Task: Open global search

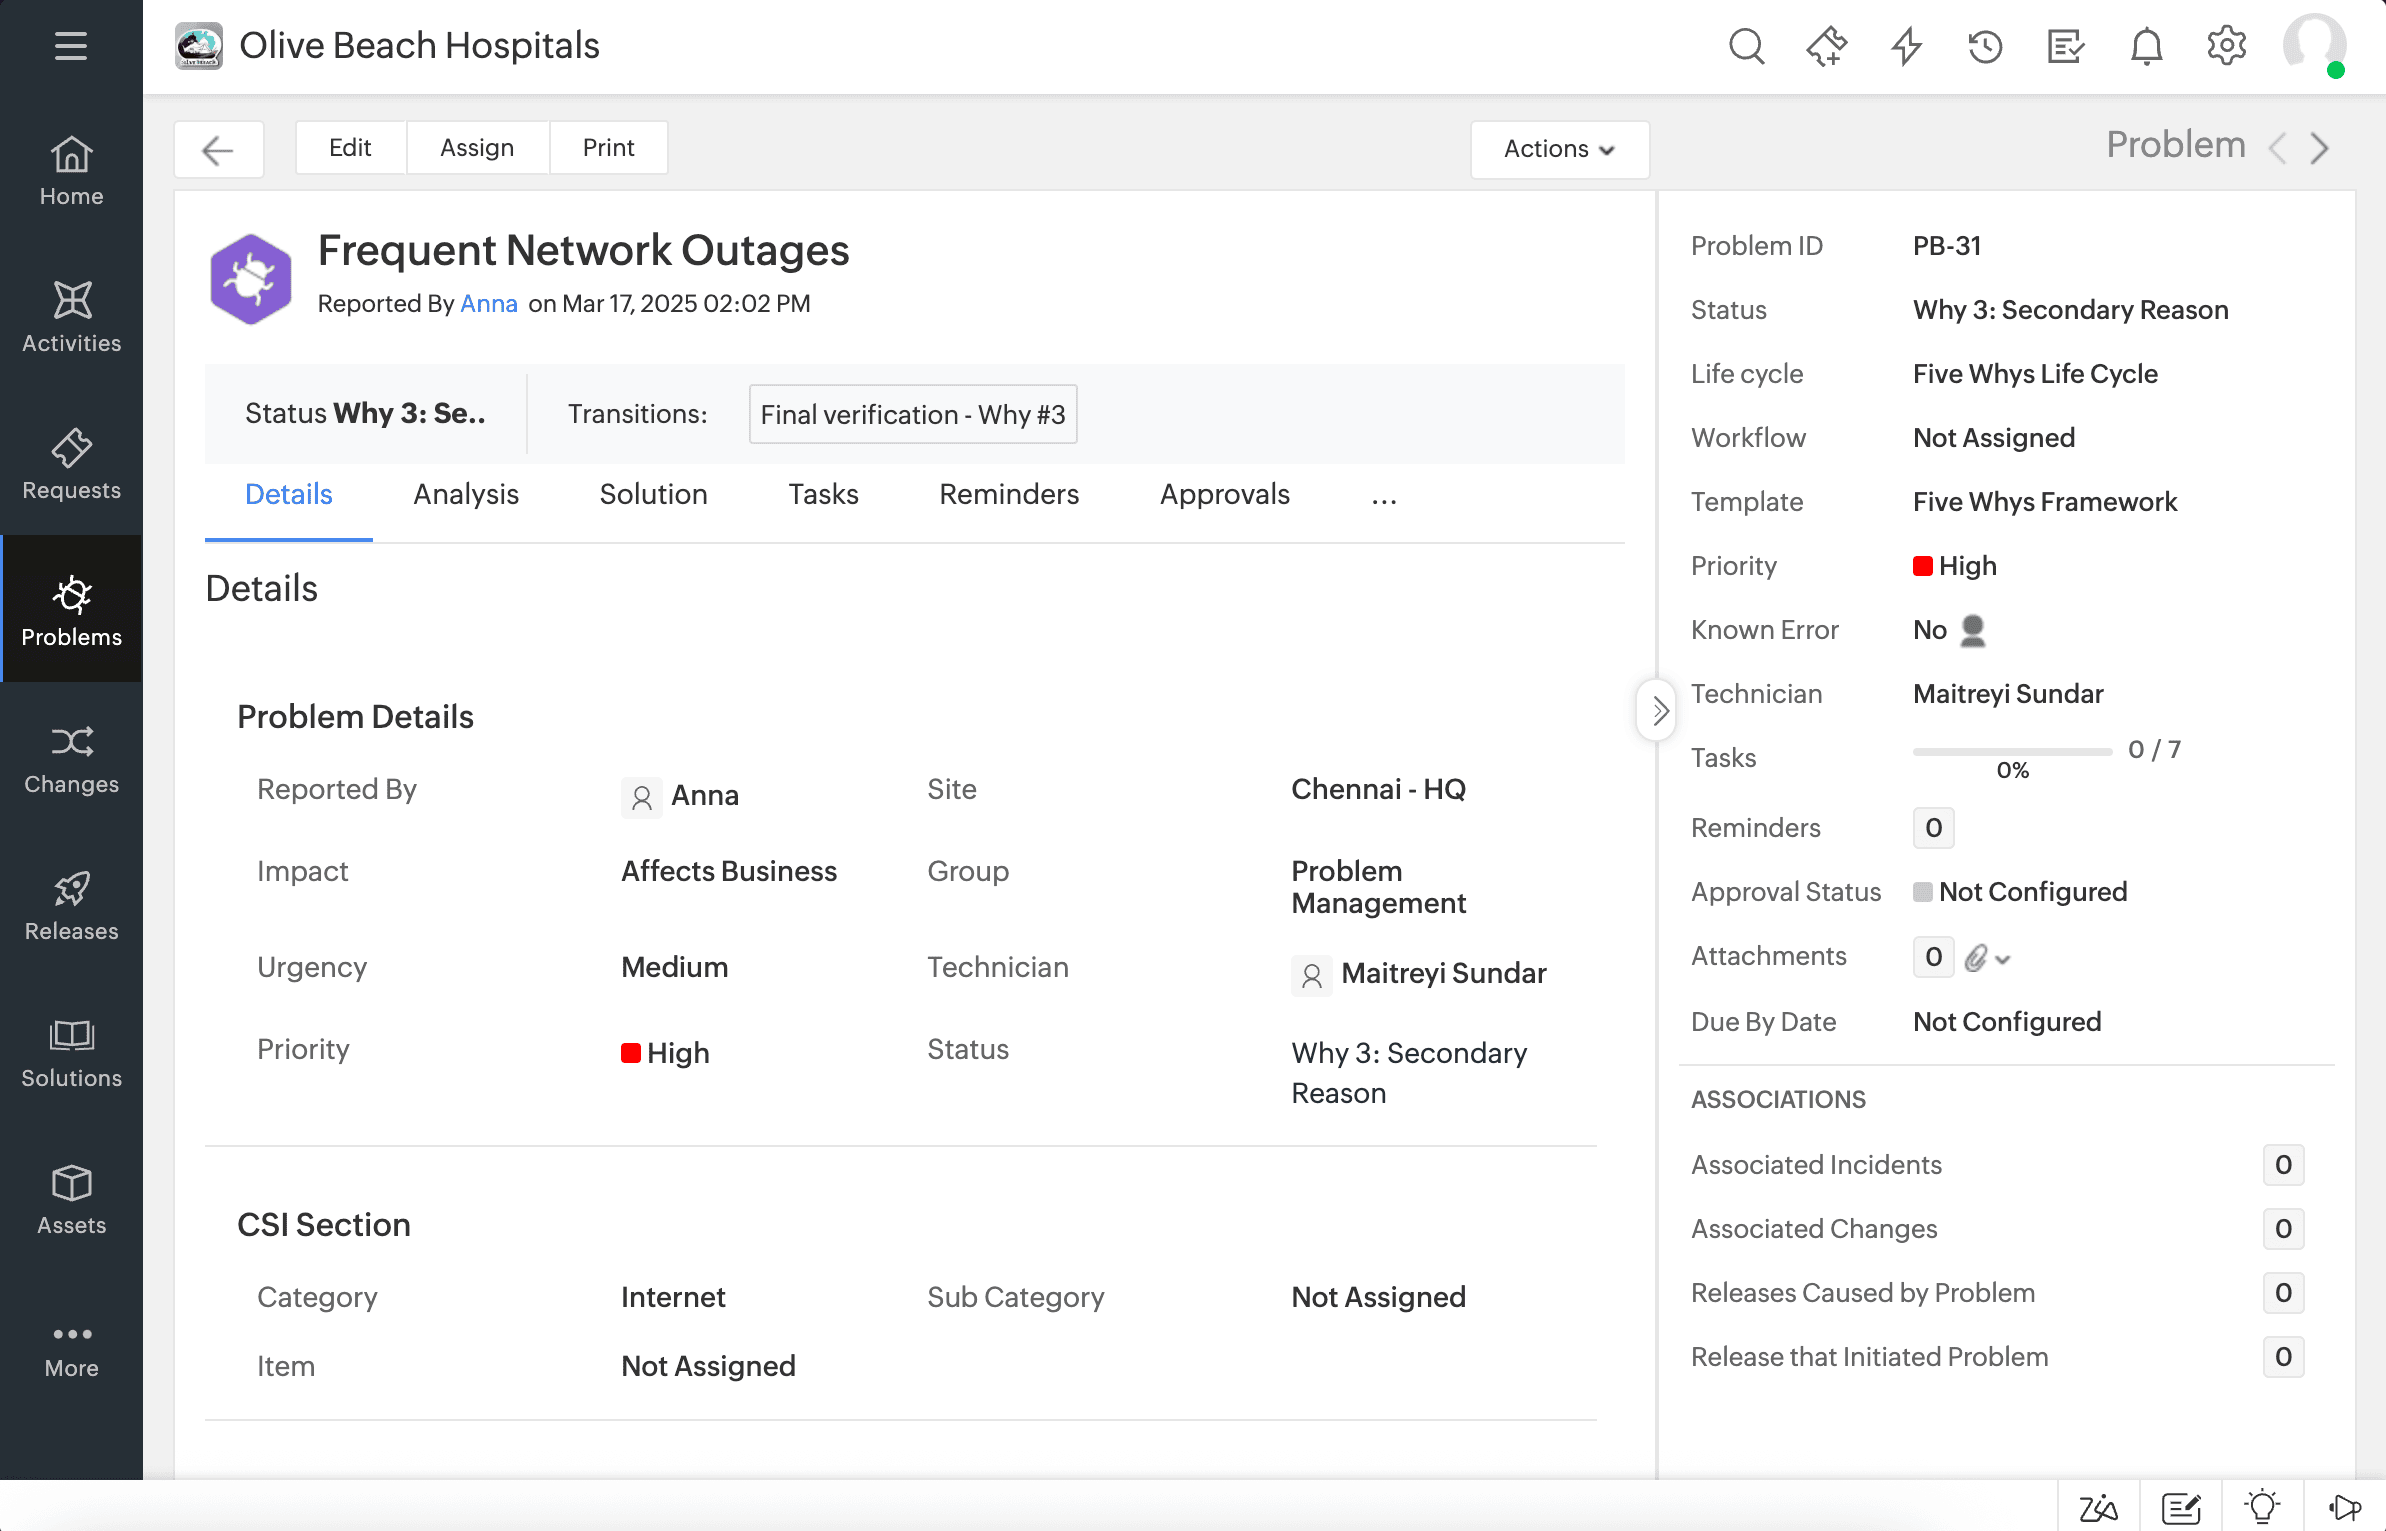Action: coord(1745,46)
